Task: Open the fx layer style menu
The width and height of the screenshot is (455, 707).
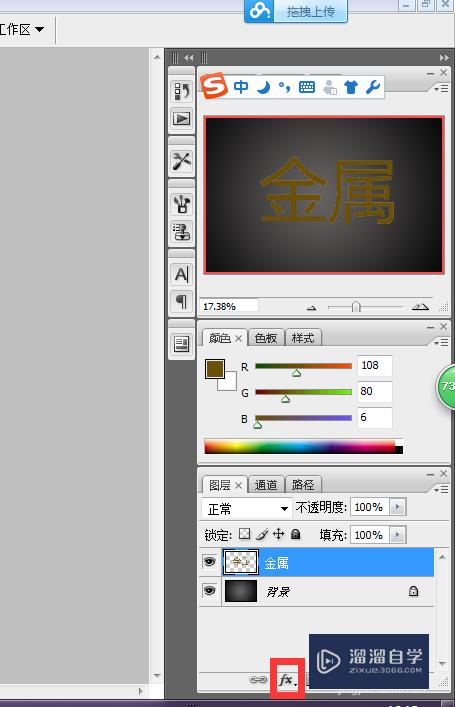Action: (287, 679)
